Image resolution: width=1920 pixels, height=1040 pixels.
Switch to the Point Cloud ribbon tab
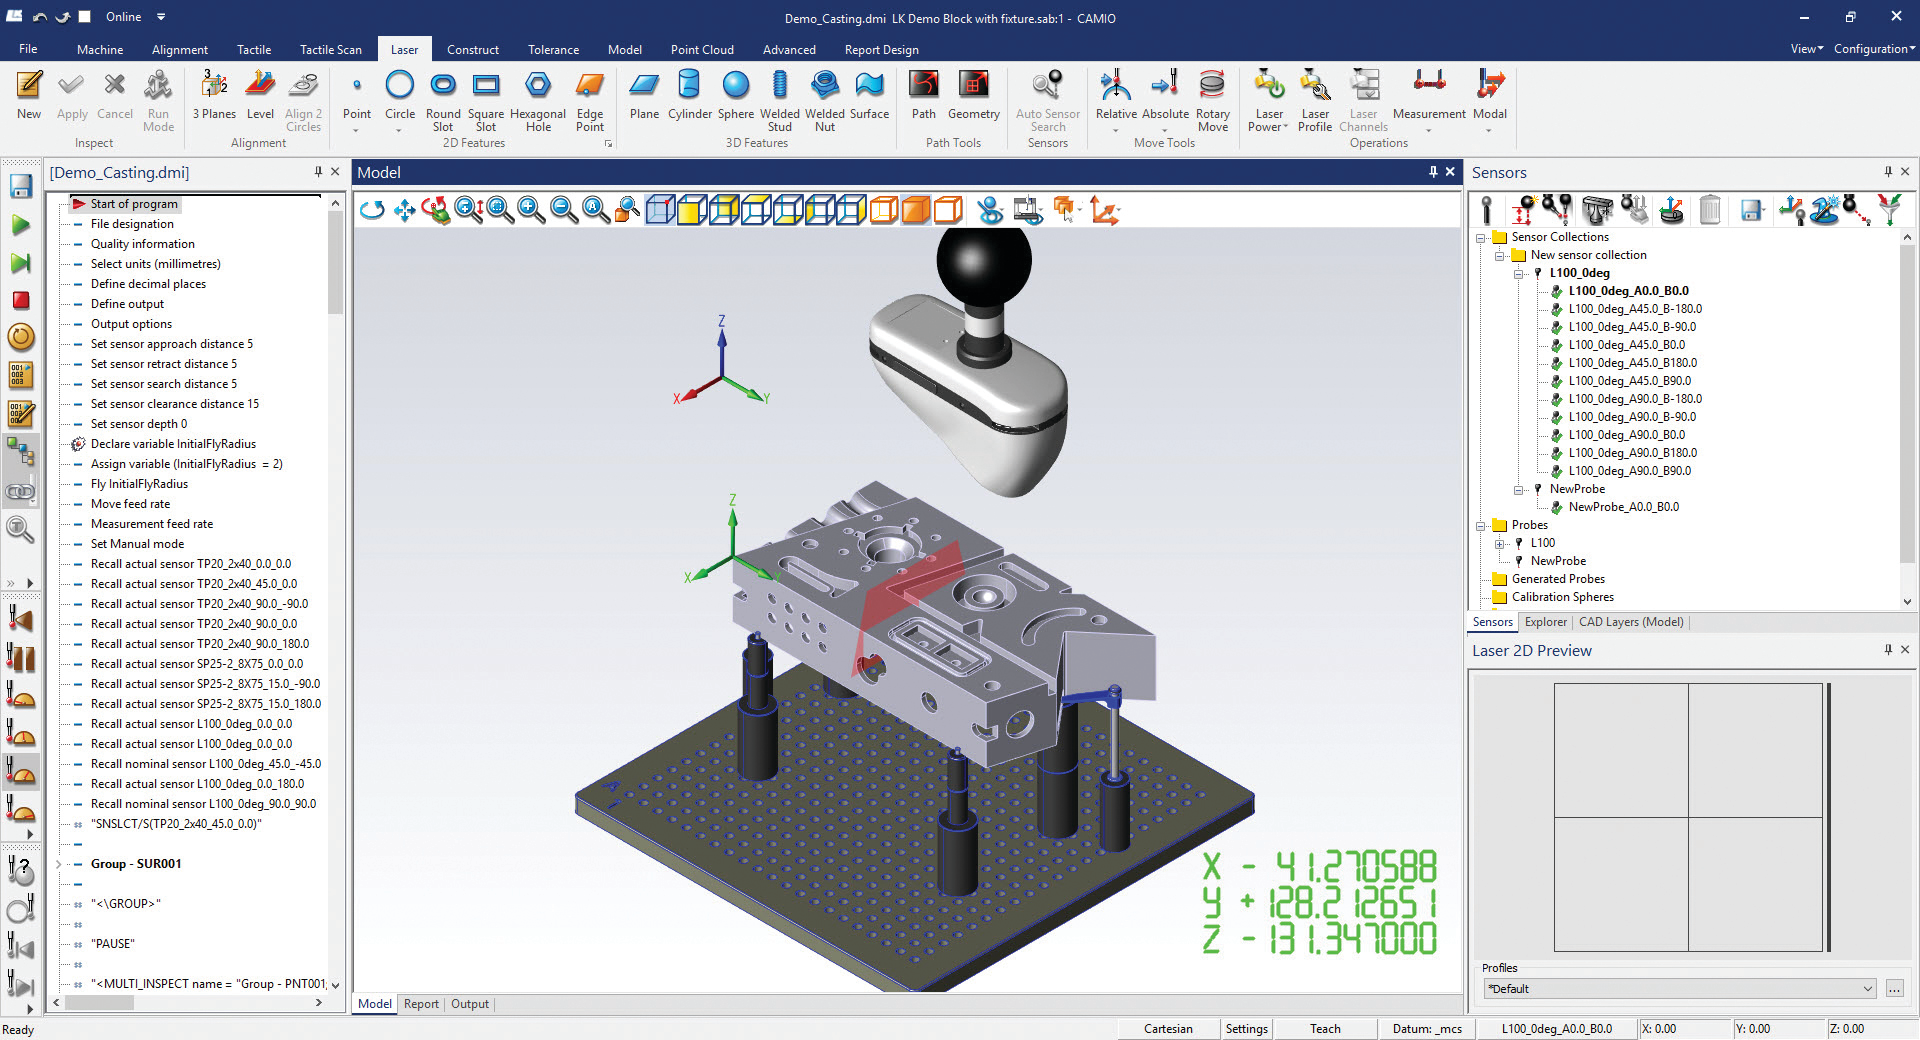tap(702, 49)
